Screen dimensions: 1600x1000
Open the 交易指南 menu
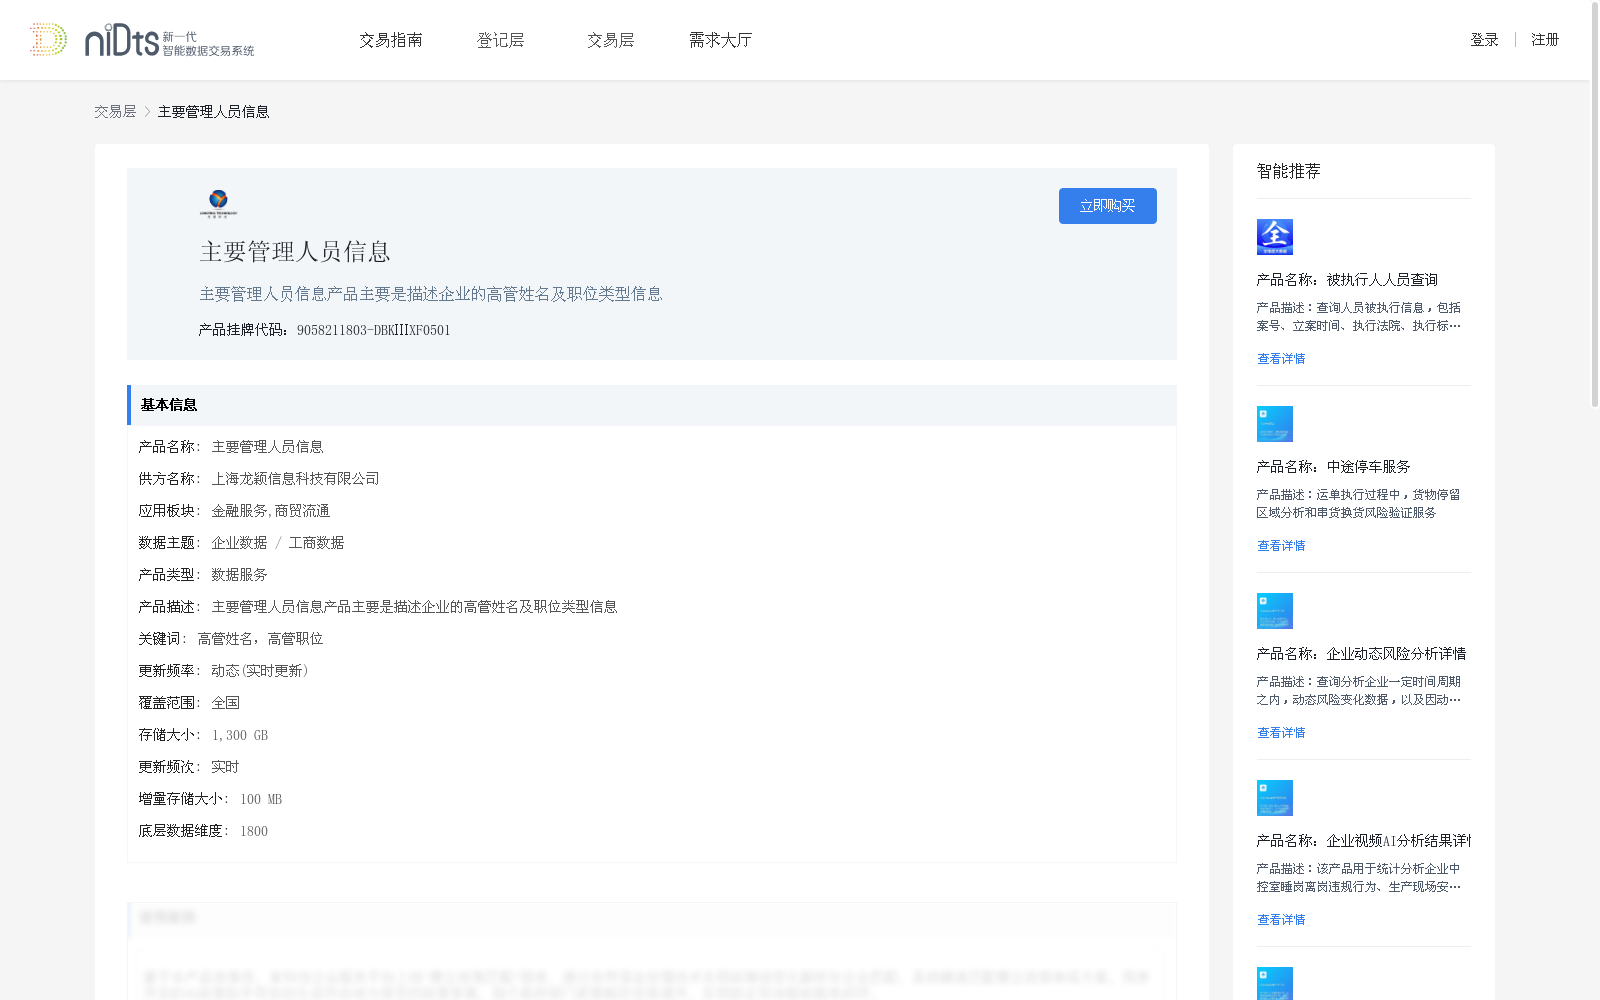click(391, 40)
